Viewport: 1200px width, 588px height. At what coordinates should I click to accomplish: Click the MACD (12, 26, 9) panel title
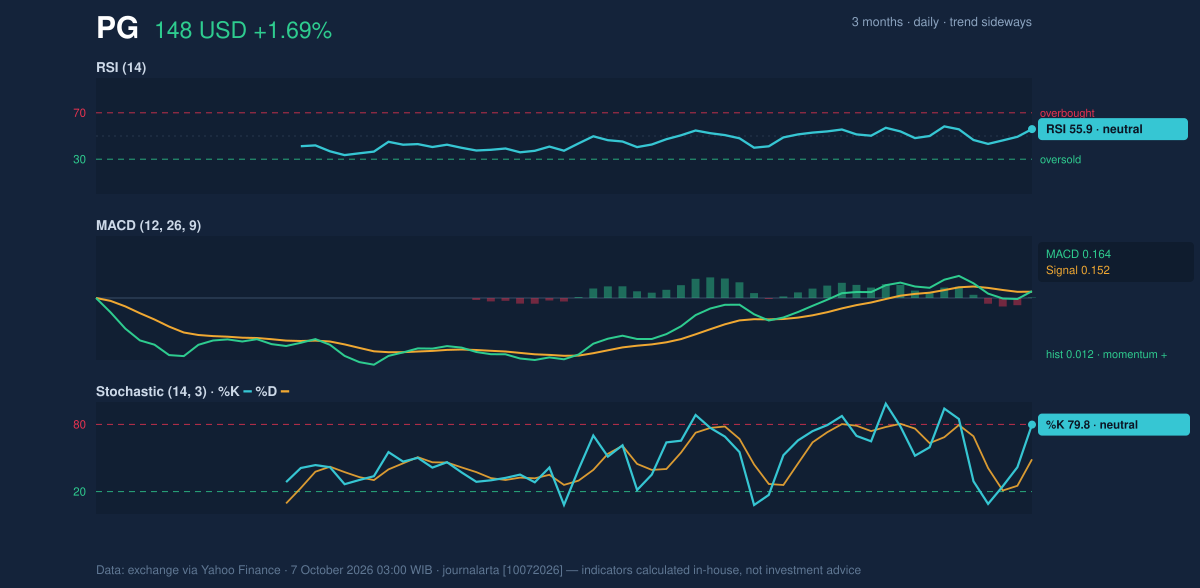pyautogui.click(x=148, y=226)
